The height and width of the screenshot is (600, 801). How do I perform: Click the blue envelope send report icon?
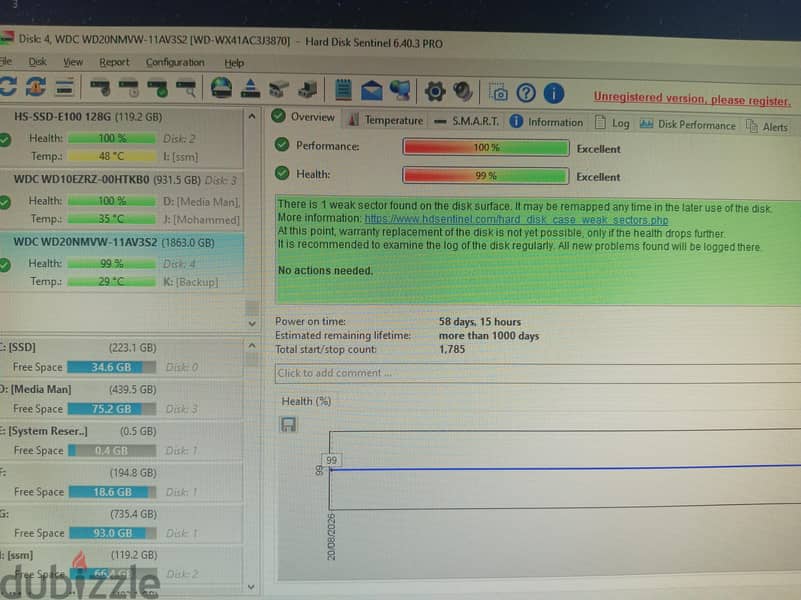[372, 91]
